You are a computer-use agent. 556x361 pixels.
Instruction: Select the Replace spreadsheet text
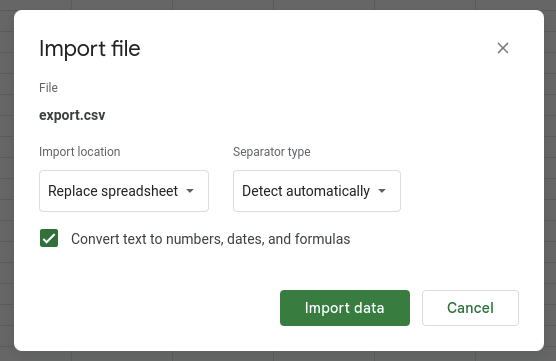[113, 191]
